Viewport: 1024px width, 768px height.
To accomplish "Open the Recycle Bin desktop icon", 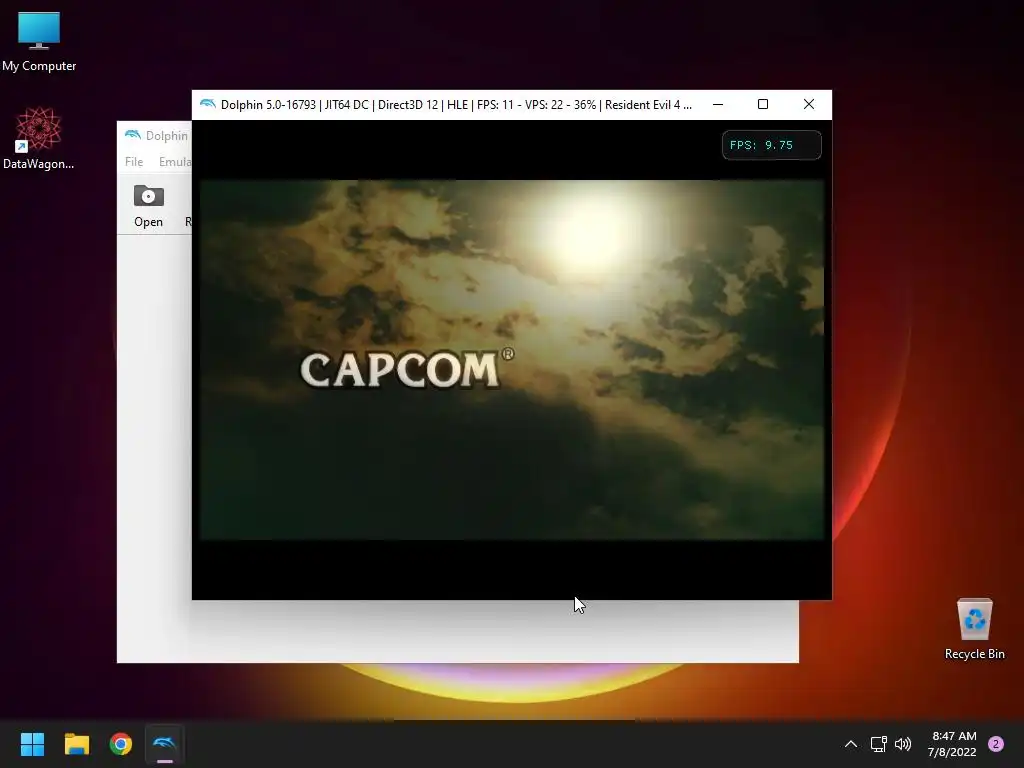I will pos(974,628).
